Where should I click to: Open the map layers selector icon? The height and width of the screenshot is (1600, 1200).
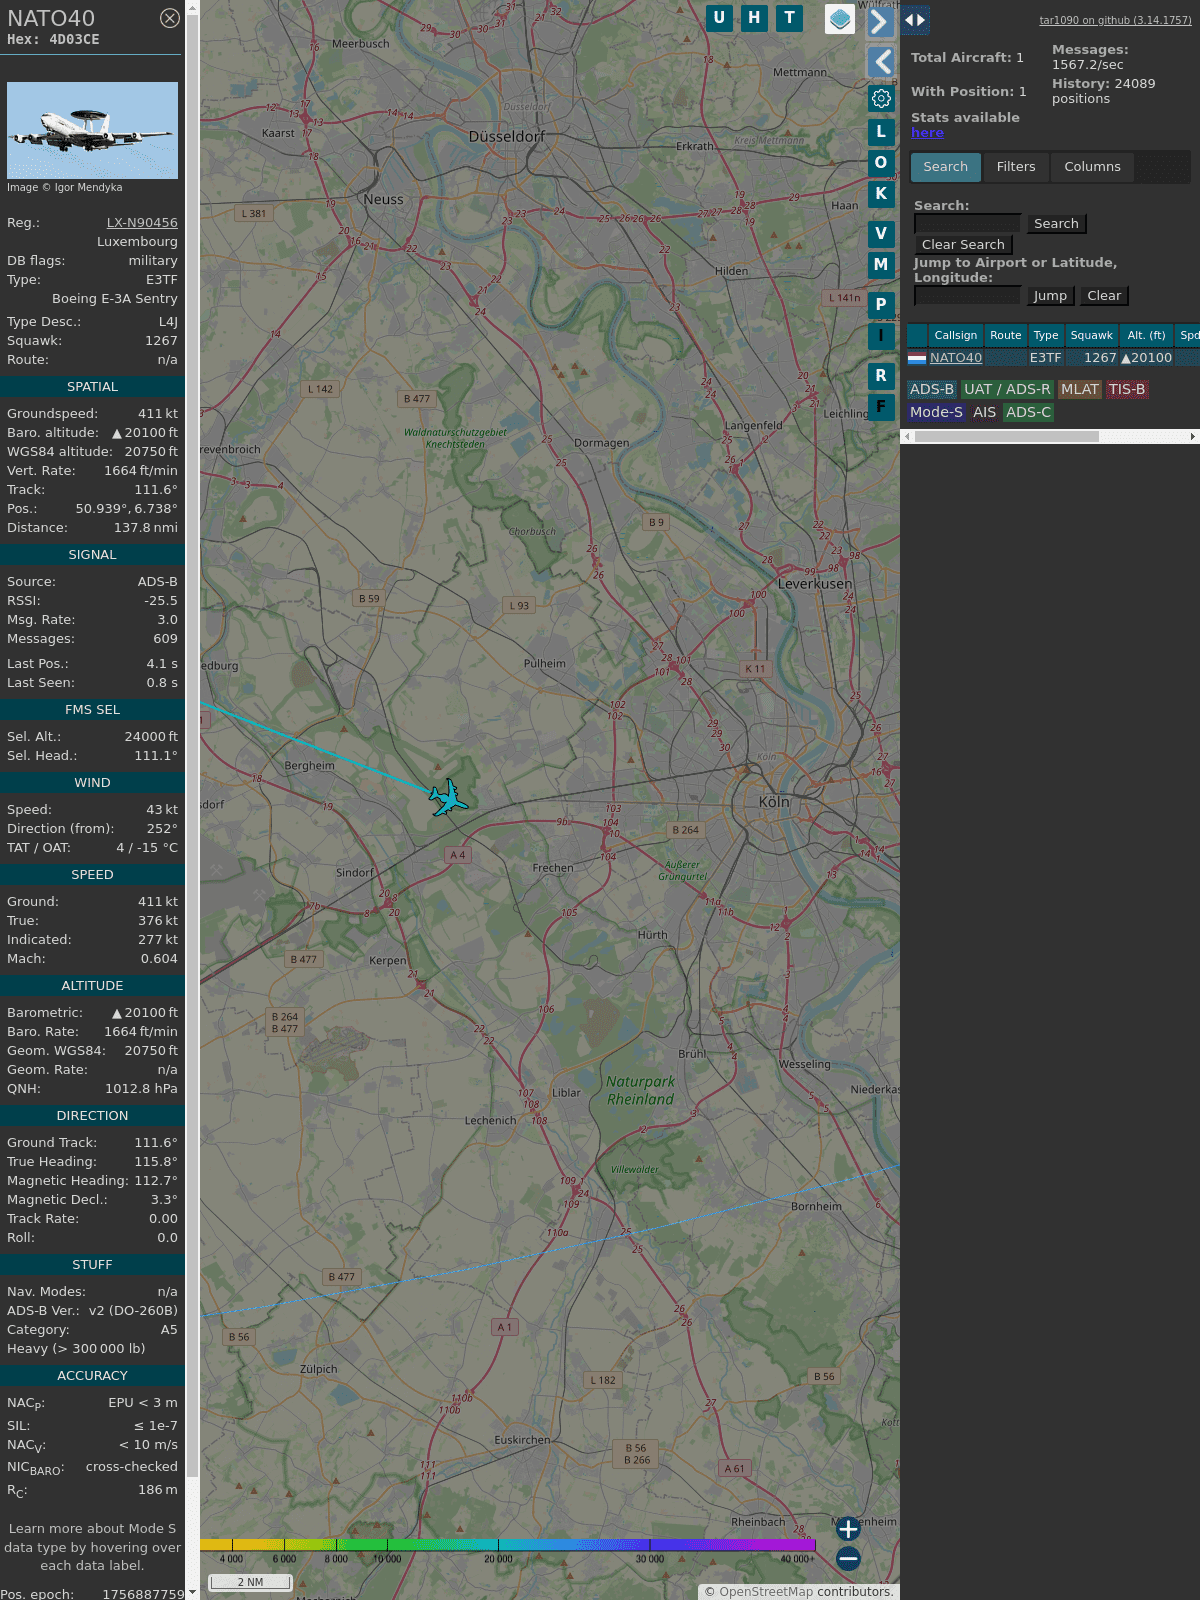839,19
